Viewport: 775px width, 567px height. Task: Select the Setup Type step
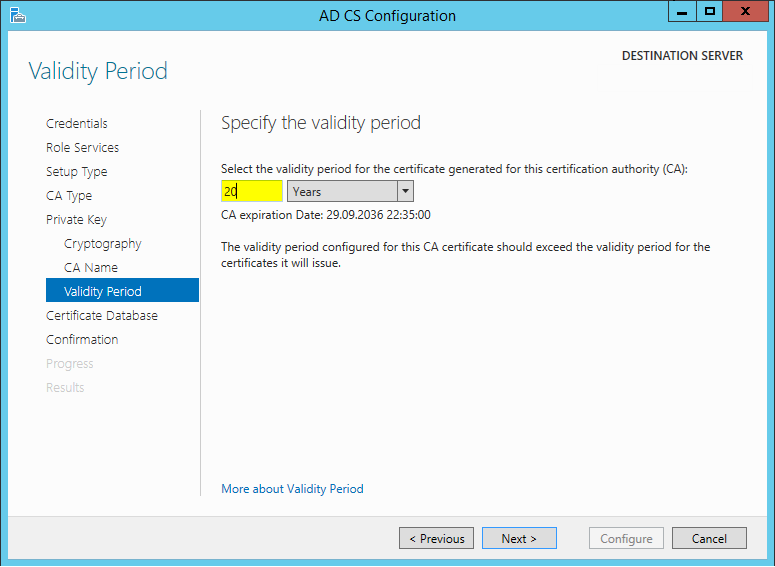click(77, 172)
